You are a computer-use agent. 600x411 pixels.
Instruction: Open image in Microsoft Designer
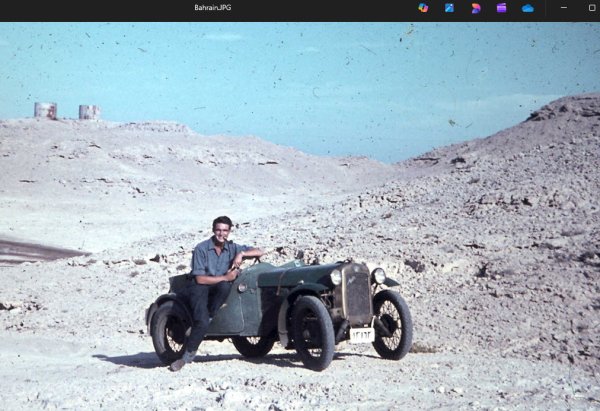tap(475, 8)
